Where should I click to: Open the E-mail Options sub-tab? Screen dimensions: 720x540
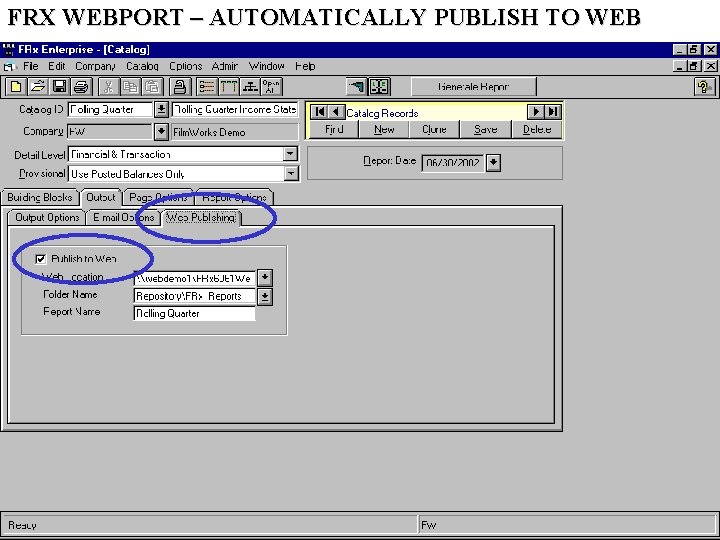pos(124,218)
